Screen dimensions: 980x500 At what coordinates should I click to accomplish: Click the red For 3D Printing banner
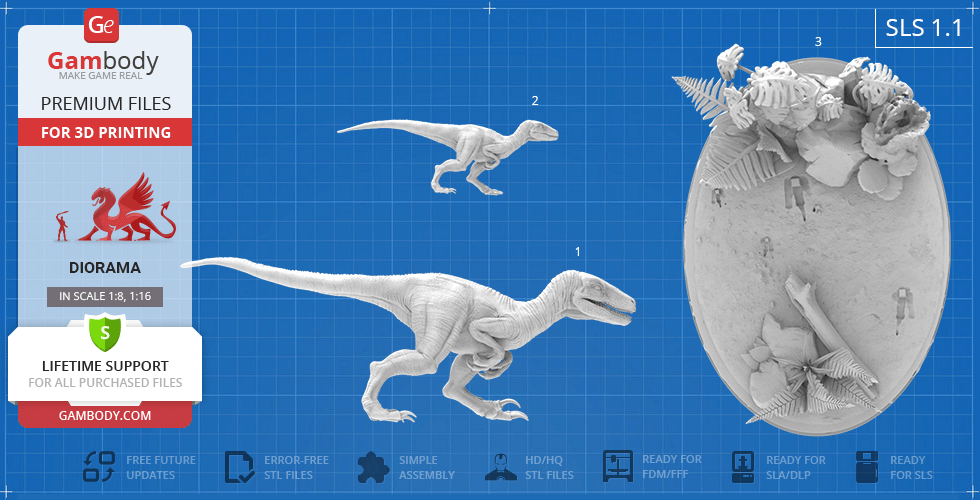(104, 132)
